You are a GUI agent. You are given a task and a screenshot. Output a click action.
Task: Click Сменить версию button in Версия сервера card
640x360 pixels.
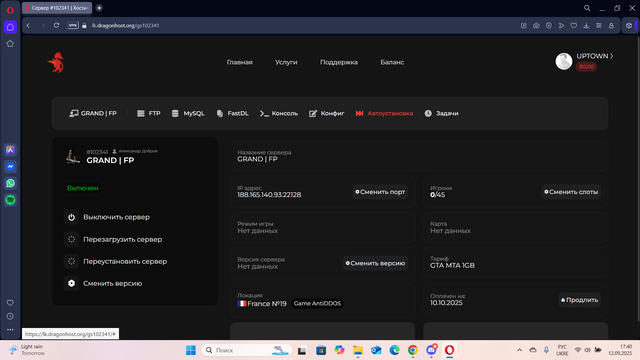tap(375, 263)
